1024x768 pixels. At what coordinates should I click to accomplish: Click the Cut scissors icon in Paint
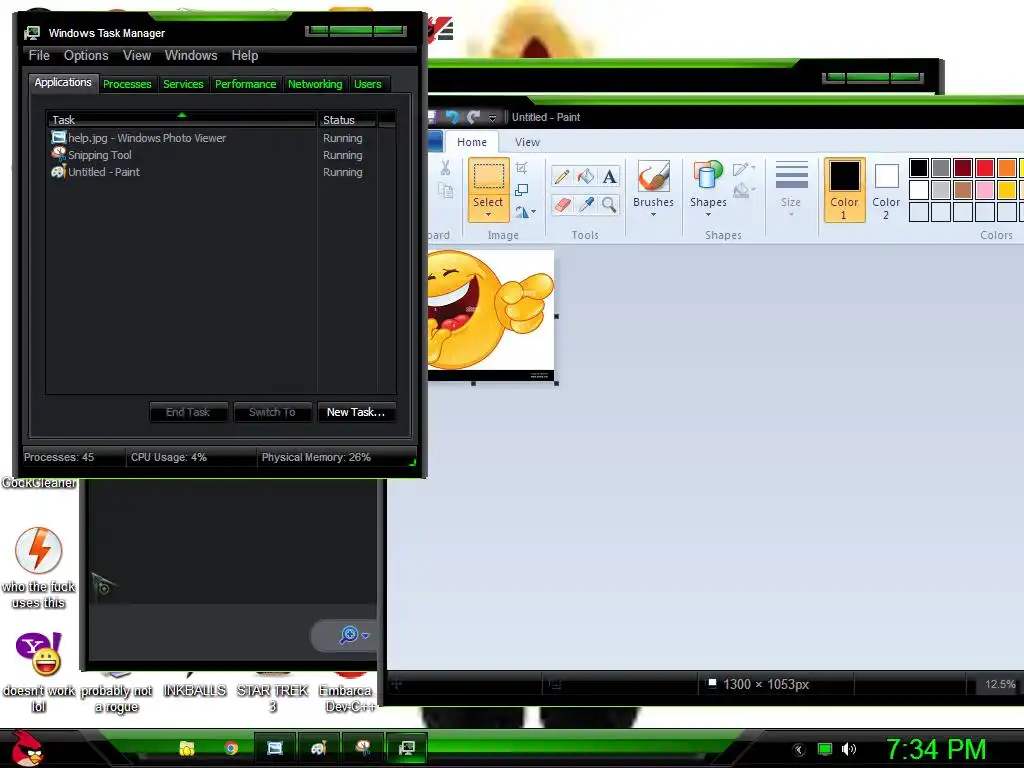coord(445,168)
